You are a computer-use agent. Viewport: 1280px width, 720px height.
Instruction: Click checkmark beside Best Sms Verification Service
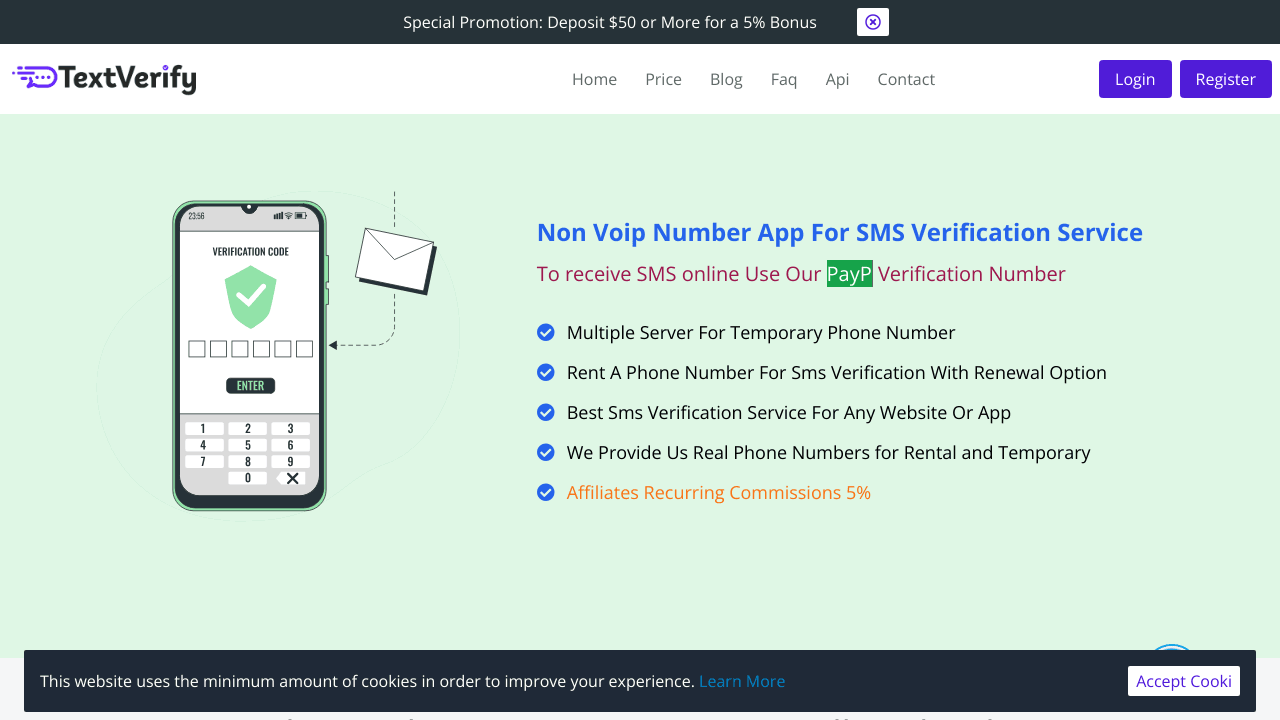coord(546,412)
